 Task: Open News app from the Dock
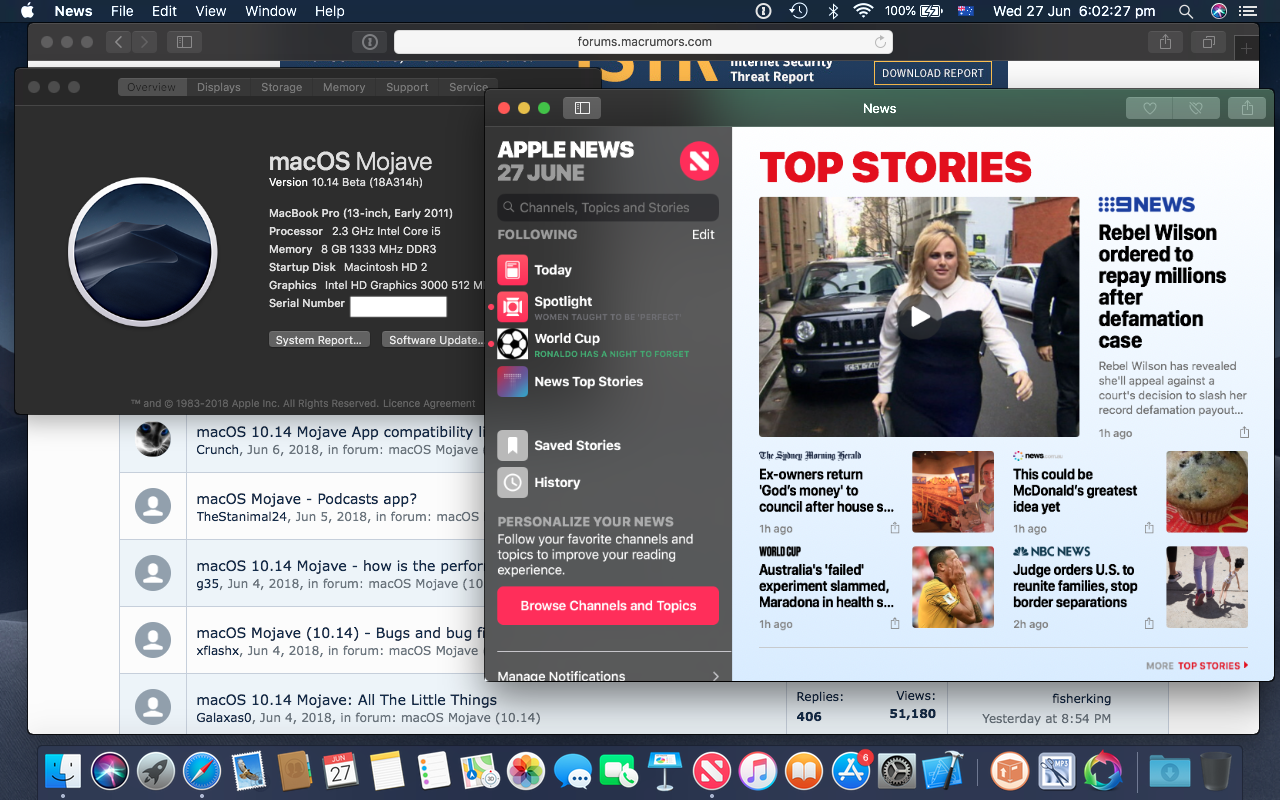712,771
